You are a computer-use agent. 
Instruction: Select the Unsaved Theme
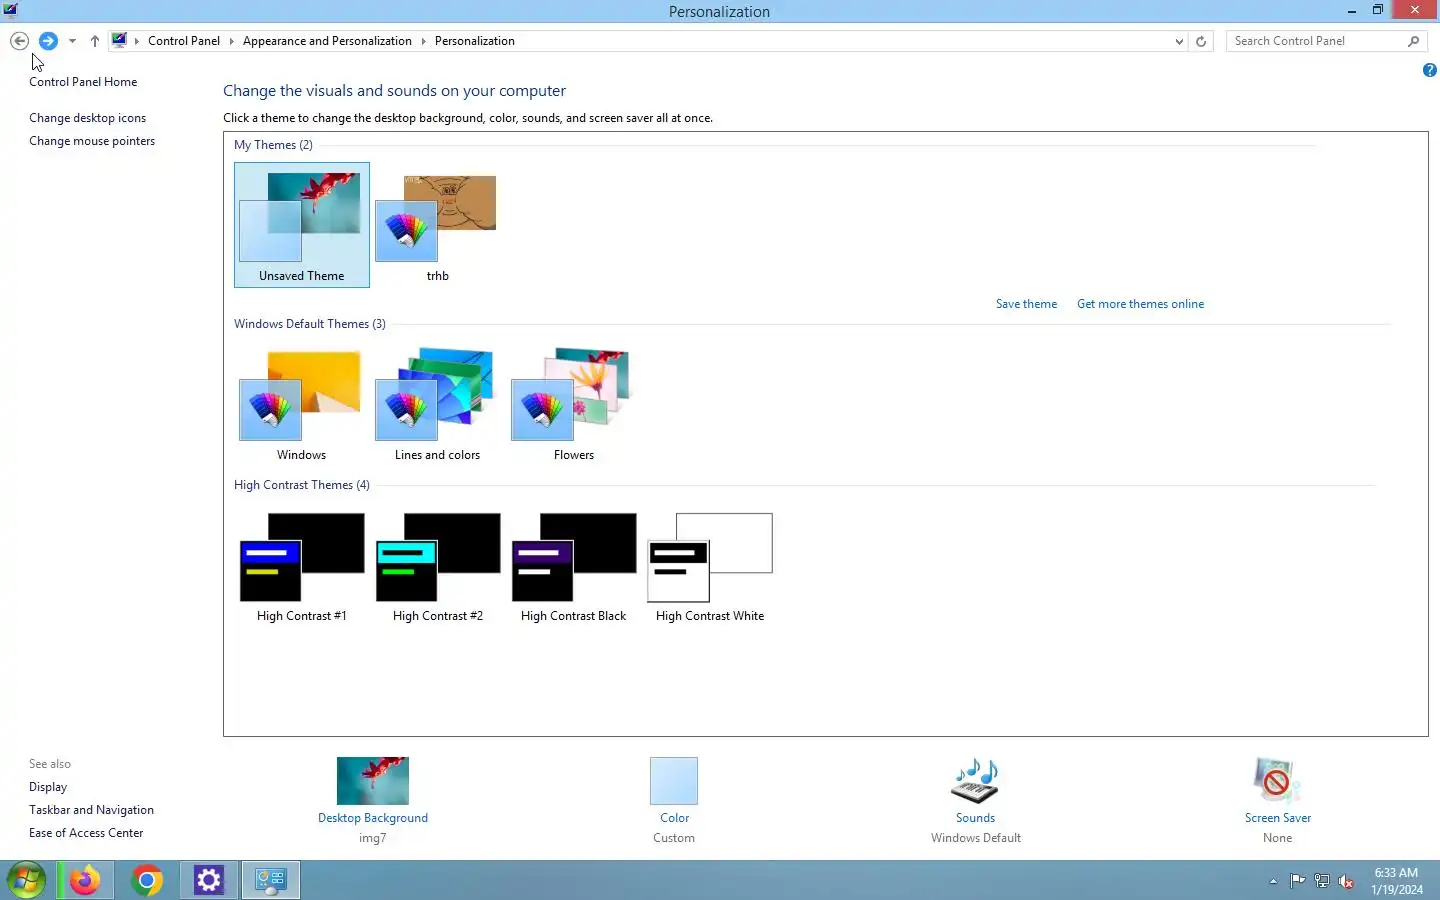click(302, 225)
